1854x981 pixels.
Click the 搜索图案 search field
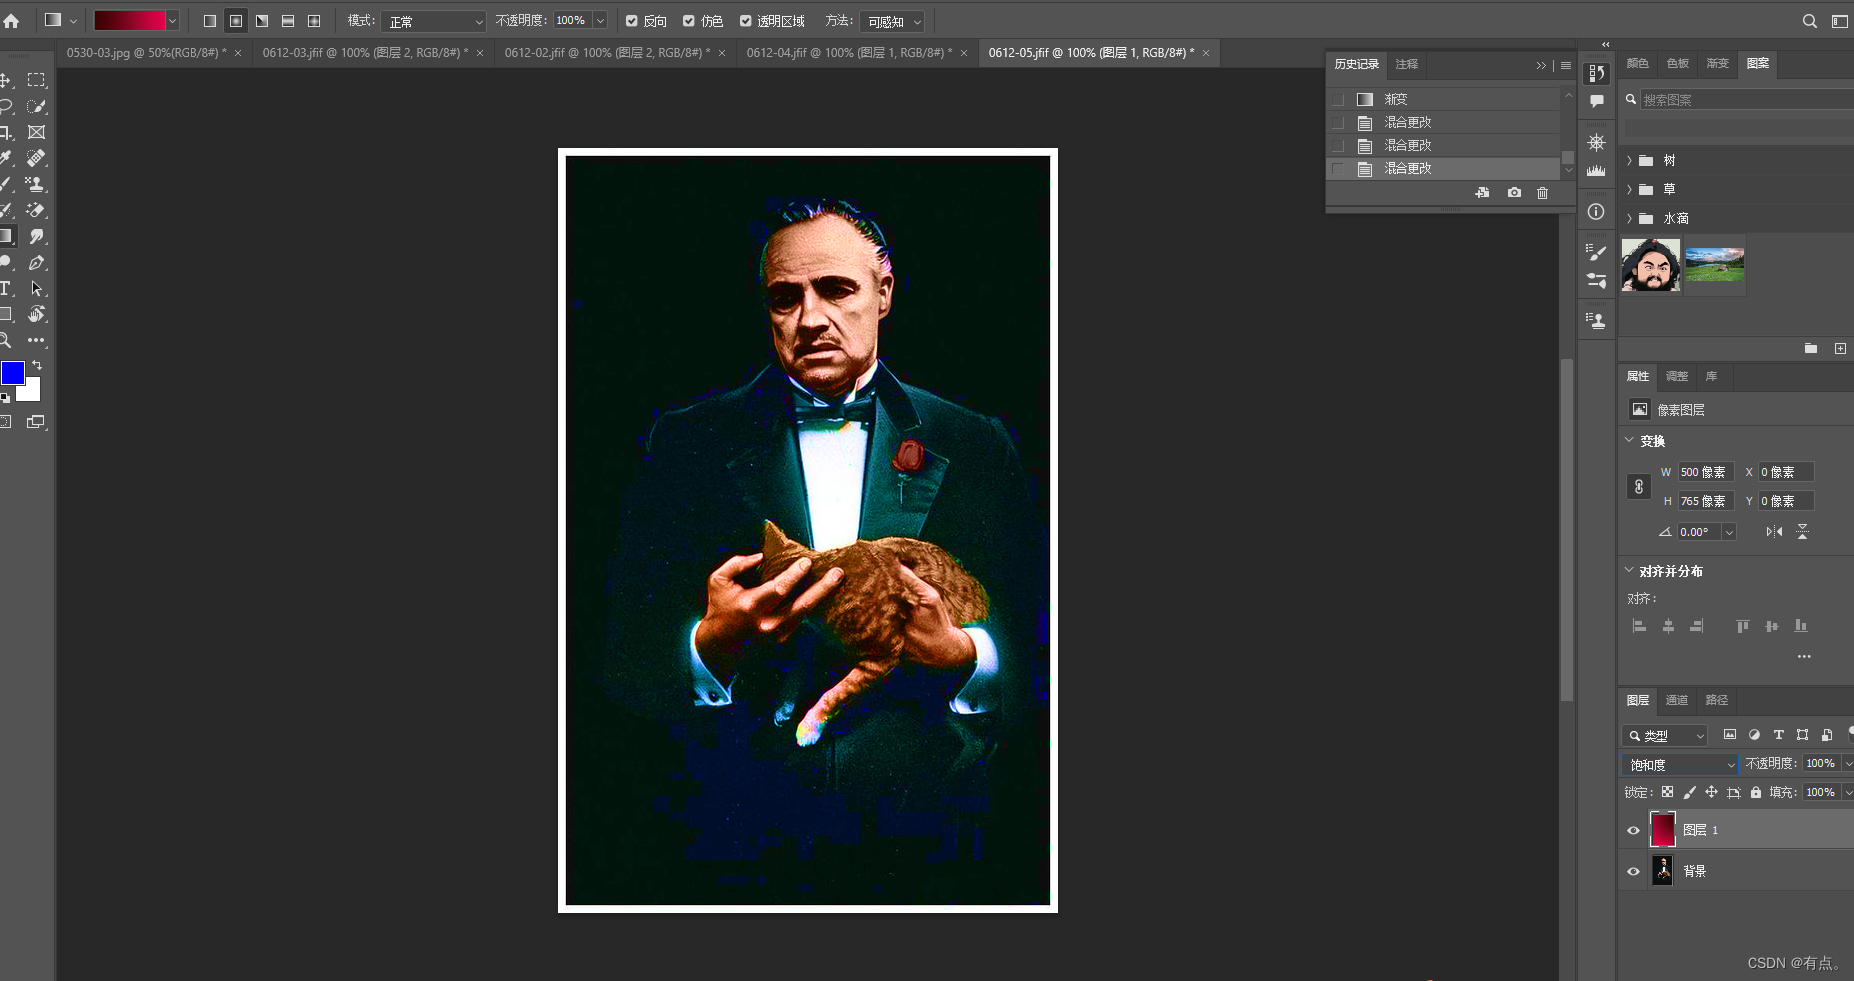click(1745, 100)
